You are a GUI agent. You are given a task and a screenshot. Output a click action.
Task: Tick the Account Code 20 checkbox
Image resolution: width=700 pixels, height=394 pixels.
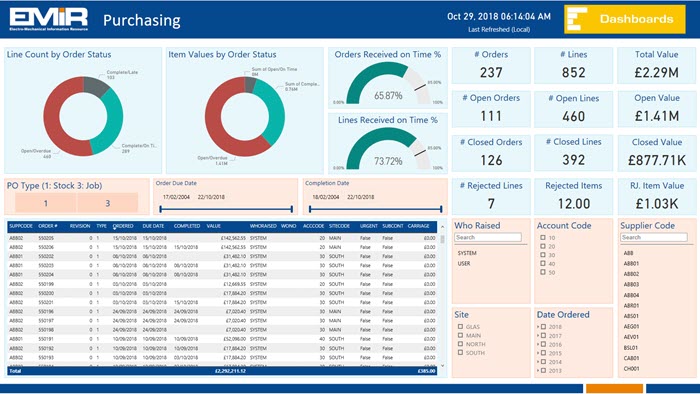(543, 246)
